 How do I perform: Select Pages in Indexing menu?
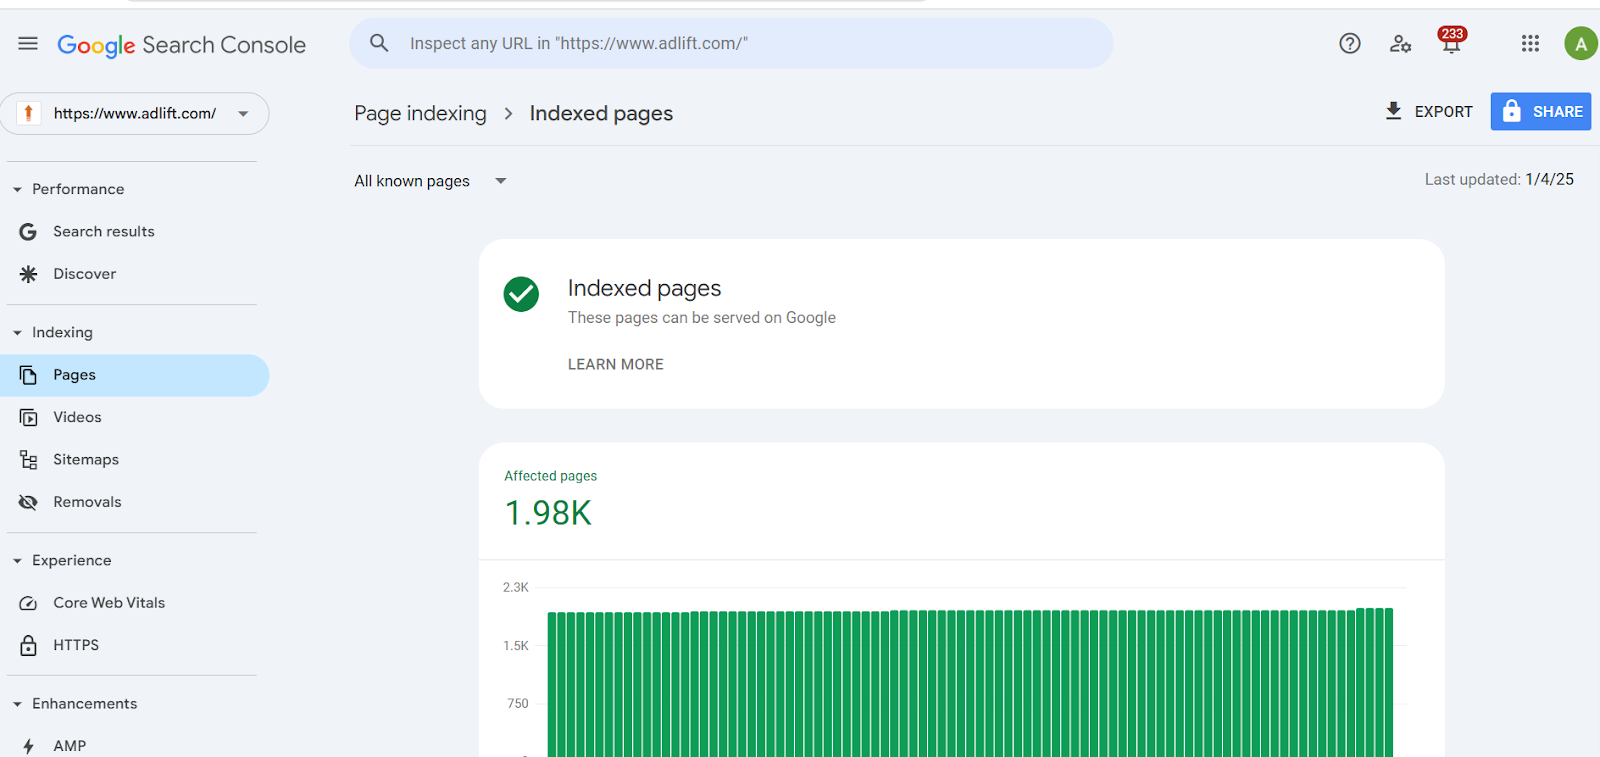(135, 375)
